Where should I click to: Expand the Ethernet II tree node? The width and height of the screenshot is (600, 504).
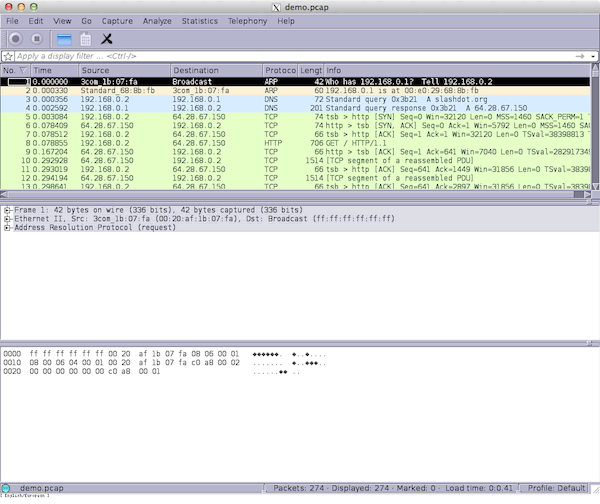[7, 219]
